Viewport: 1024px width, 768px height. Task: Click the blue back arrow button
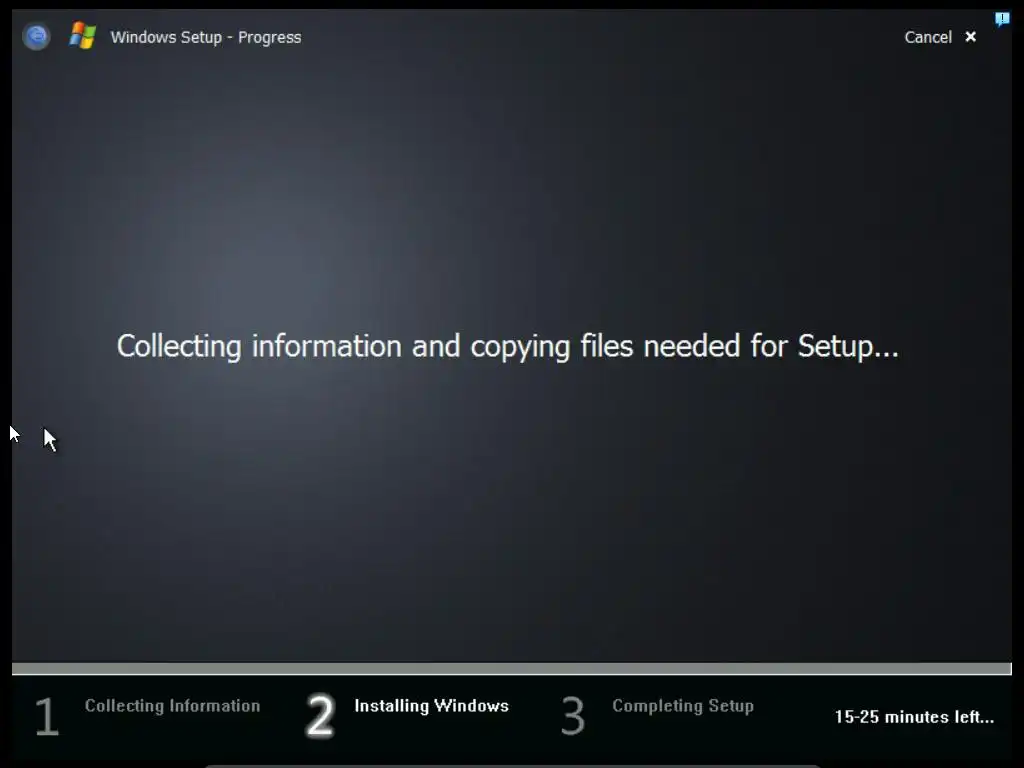36,37
